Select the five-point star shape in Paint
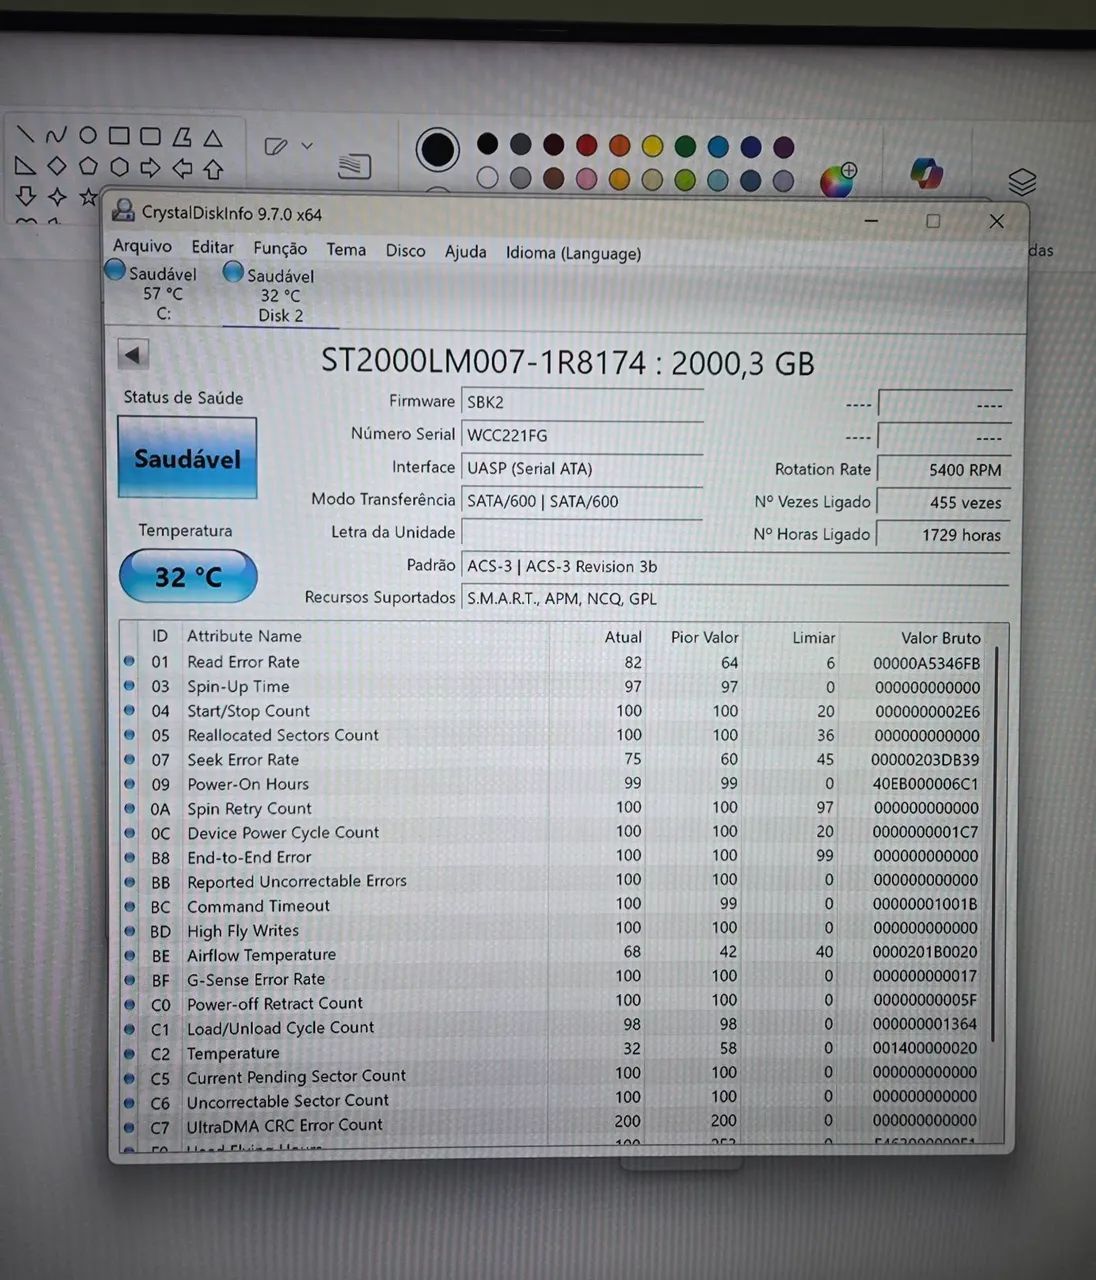 [x=89, y=197]
